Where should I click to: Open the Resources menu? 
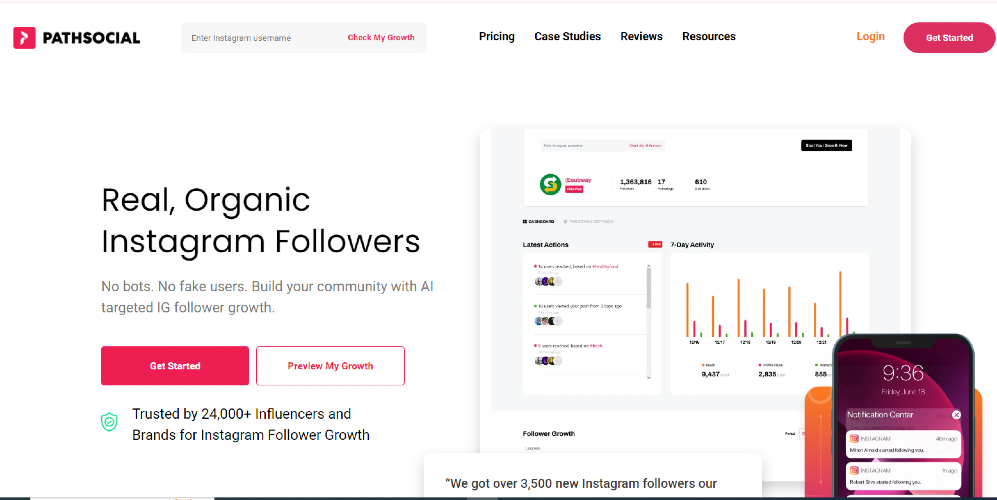tap(708, 36)
